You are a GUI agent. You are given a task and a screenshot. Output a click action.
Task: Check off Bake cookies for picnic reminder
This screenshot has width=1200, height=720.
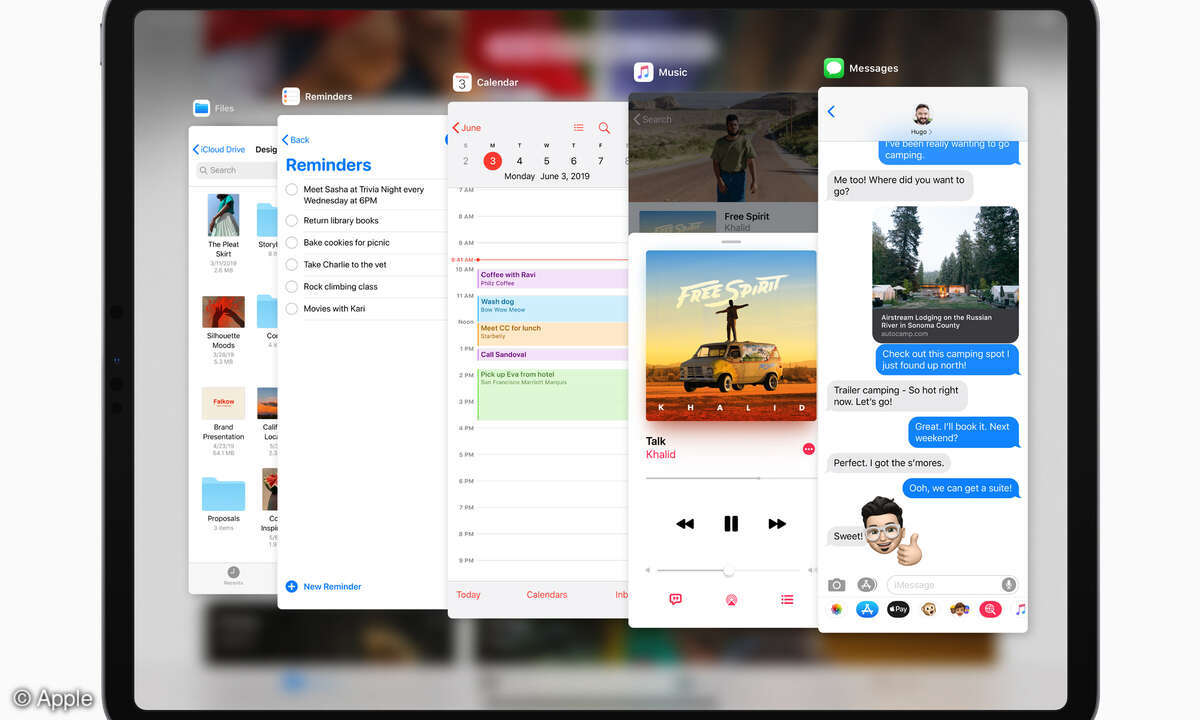pyautogui.click(x=292, y=243)
